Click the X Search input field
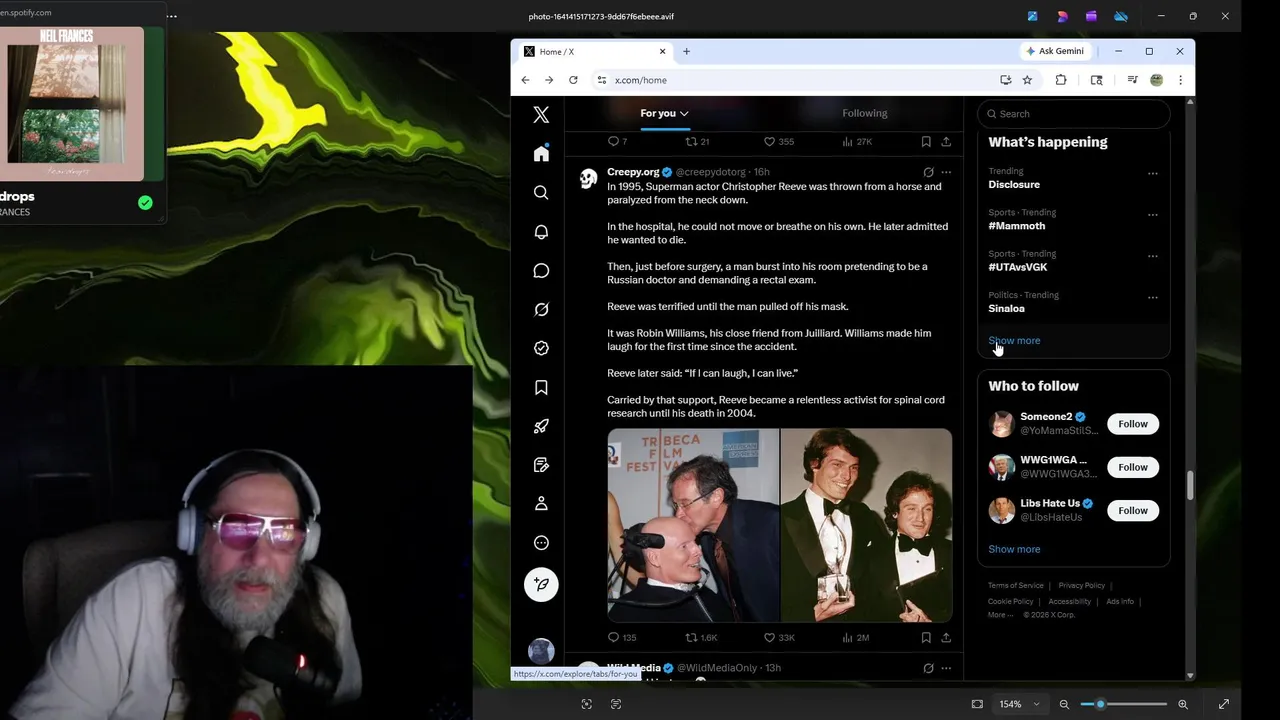Image resolution: width=1280 pixels, height=720 pixels. [1073, 114]
